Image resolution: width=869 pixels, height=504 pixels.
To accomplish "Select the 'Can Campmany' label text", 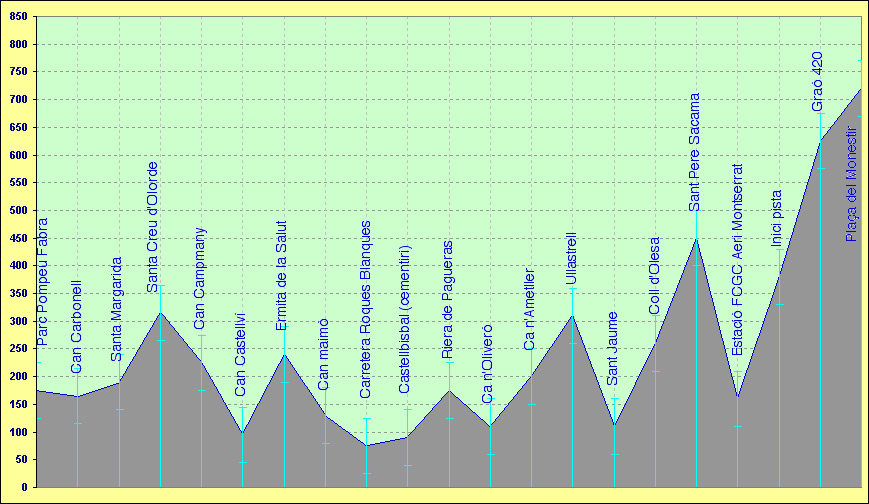I will (x=200, y=278).
